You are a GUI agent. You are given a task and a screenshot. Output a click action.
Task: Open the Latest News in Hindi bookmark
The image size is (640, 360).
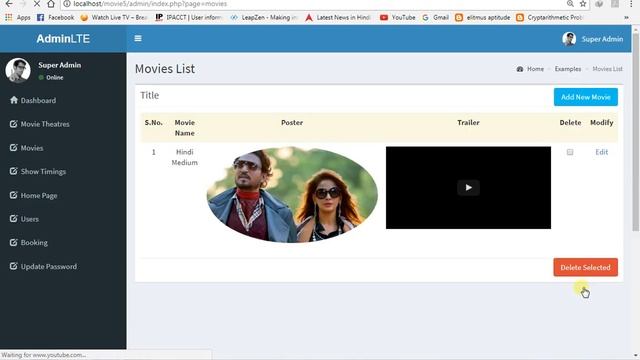(x=338, y=18)
